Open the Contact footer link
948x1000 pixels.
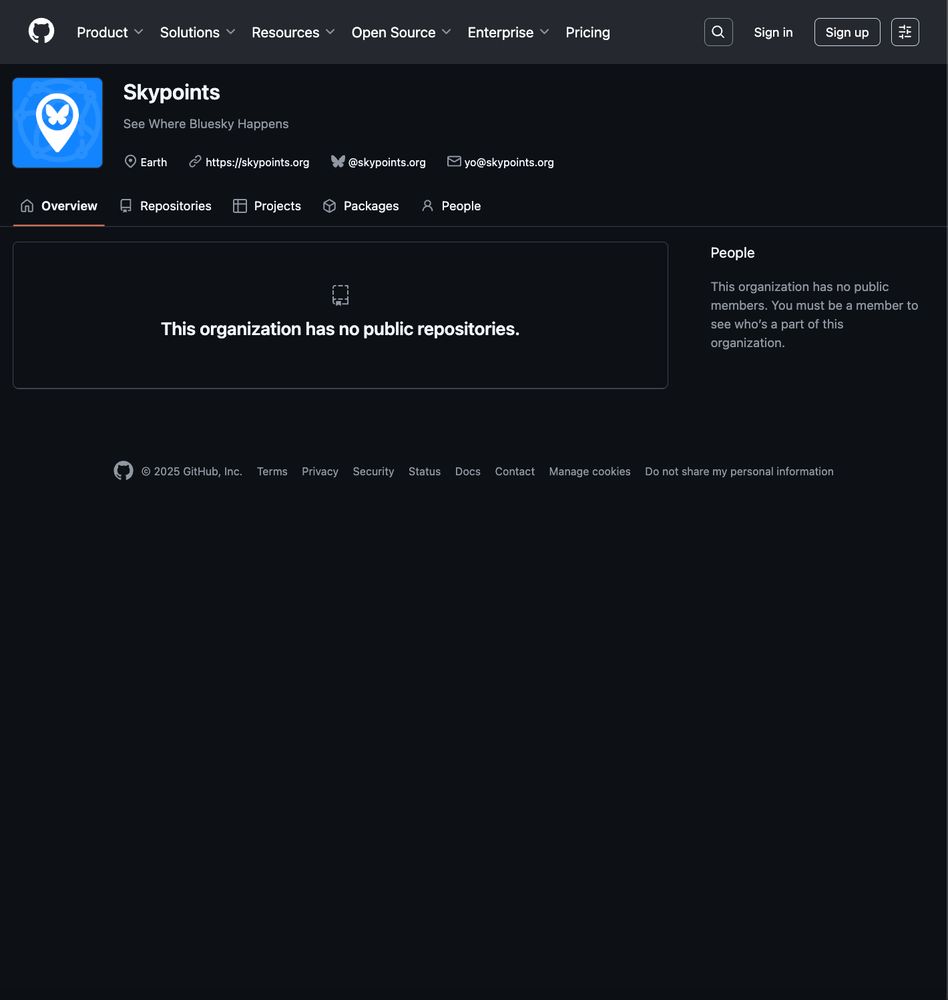[515, 471]
